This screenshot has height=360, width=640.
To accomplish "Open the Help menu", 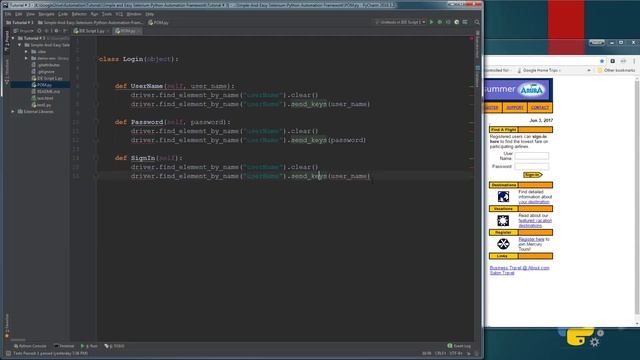I will (150, 14).
